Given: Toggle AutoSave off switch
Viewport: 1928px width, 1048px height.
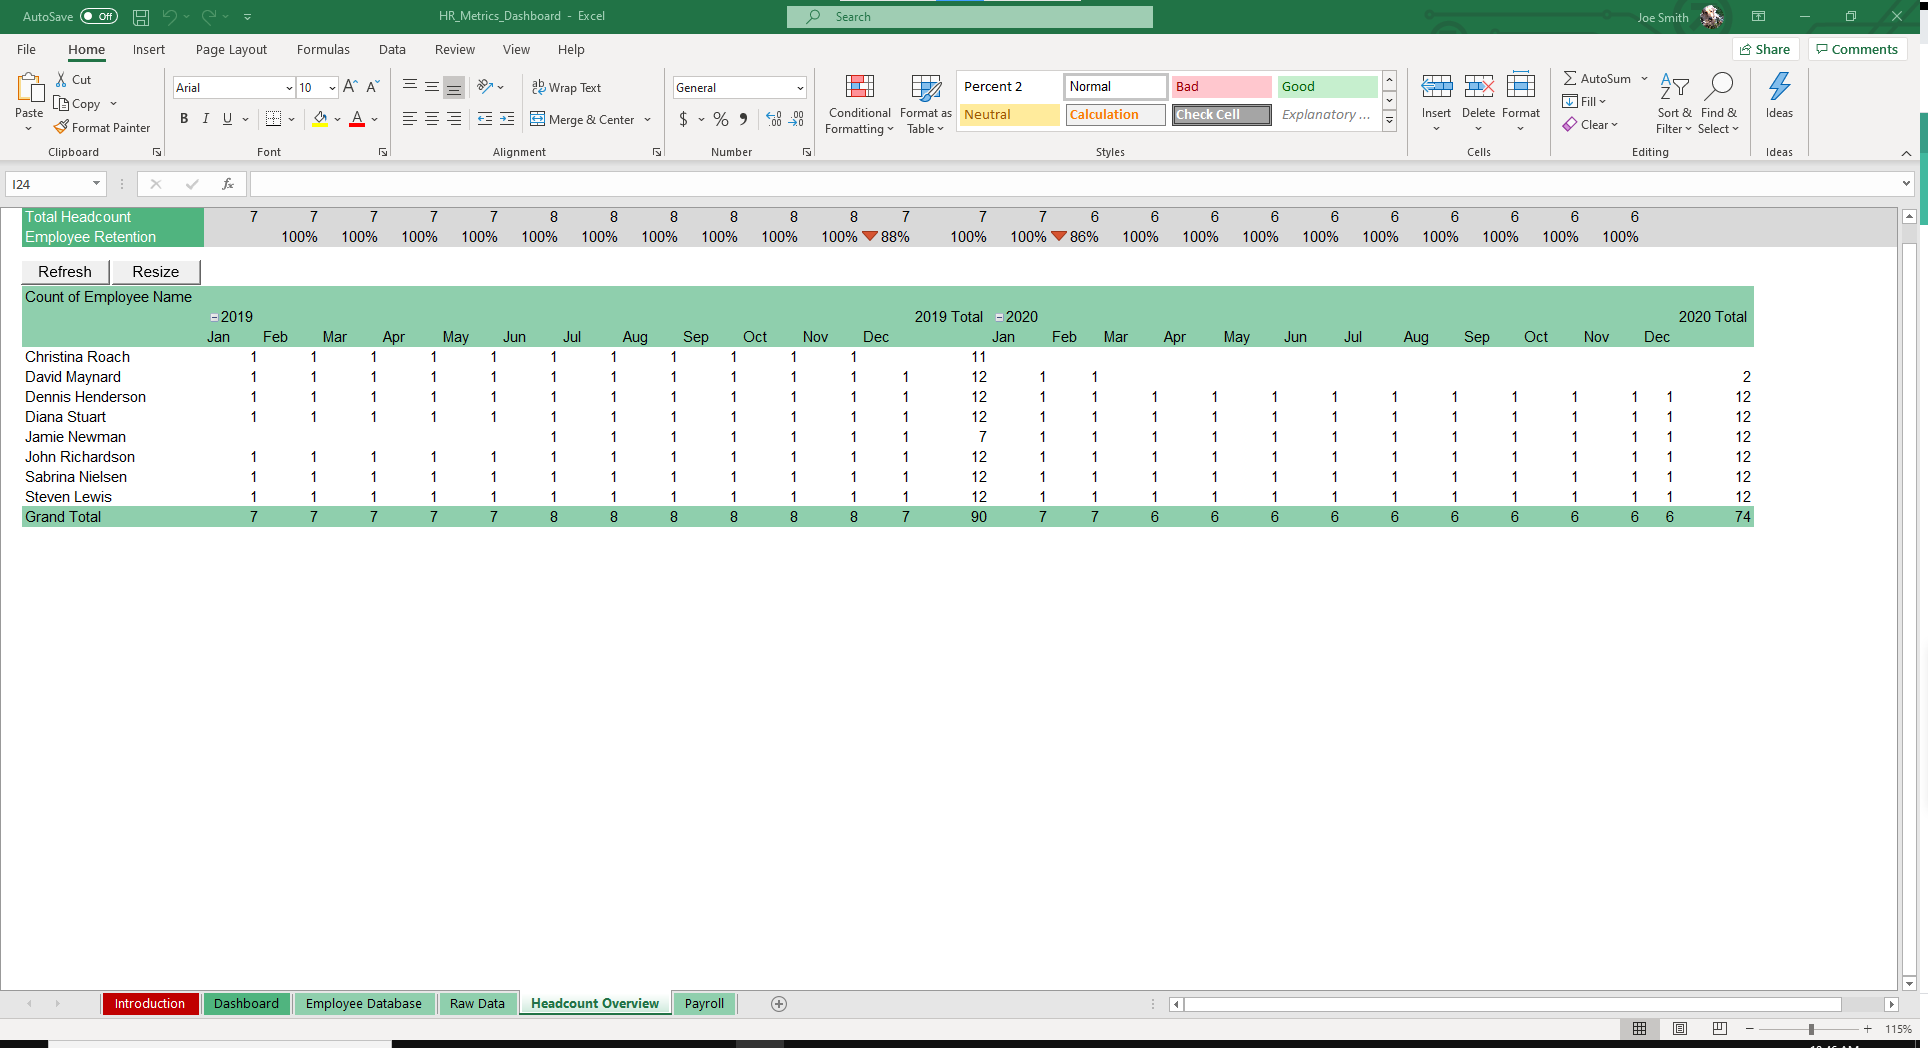Looking at the screenshot, I should pyautogui.click(x=99, y=17).
